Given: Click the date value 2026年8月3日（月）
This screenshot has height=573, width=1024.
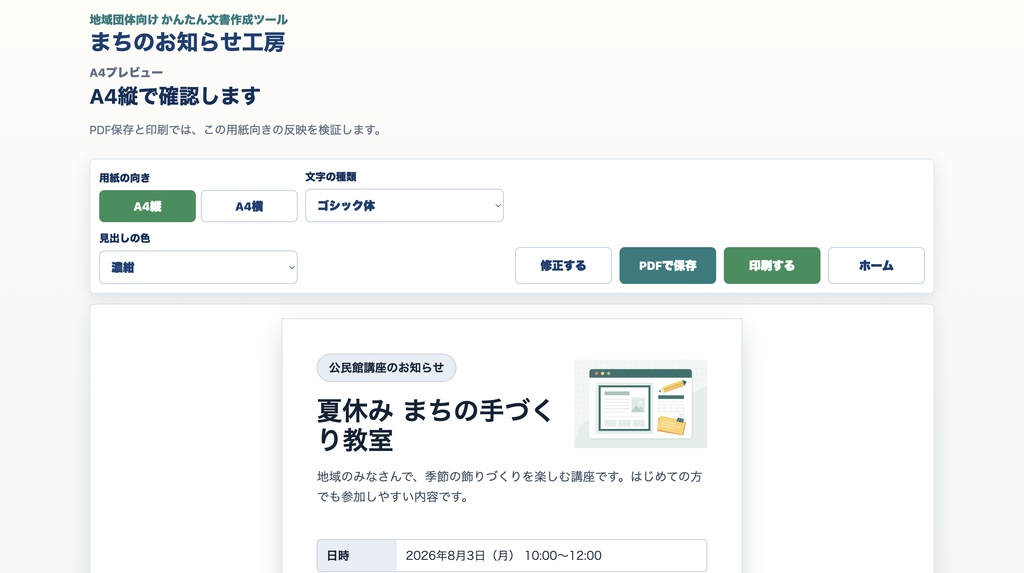Looking at the screenshot, I should tap(460, 555).
